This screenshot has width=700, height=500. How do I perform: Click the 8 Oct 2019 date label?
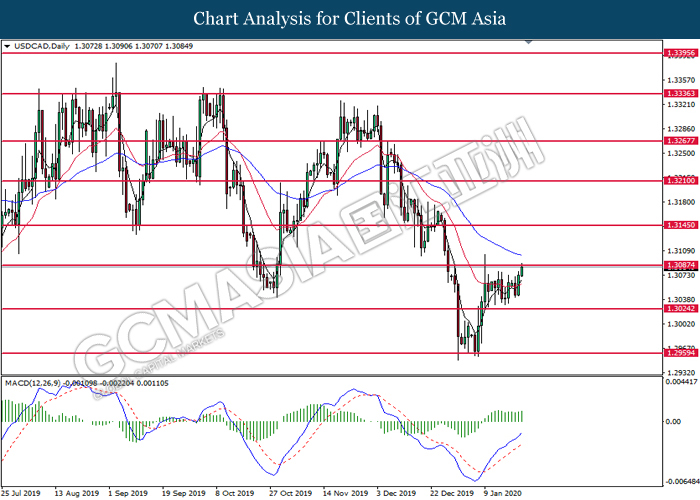(235, 493)
